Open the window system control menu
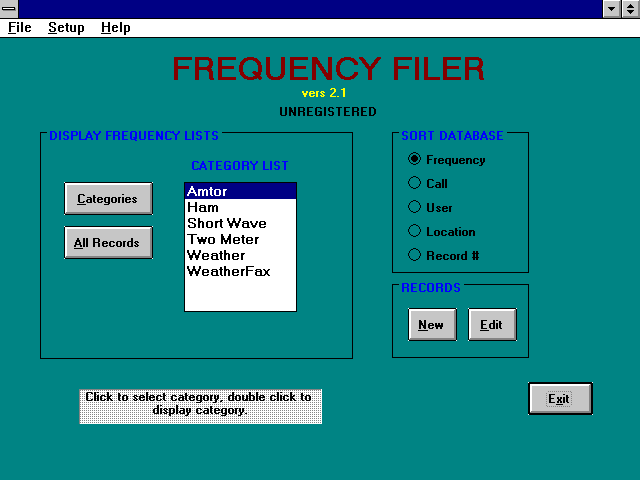640x480 pixels. pos(9,9)
